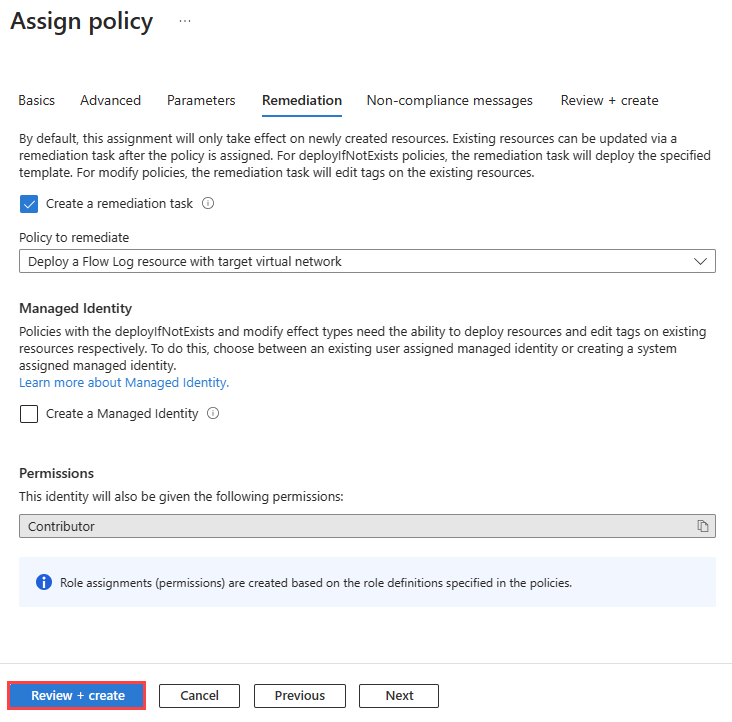Click the blue info icon in the role assignments banner

click(44, 582)
